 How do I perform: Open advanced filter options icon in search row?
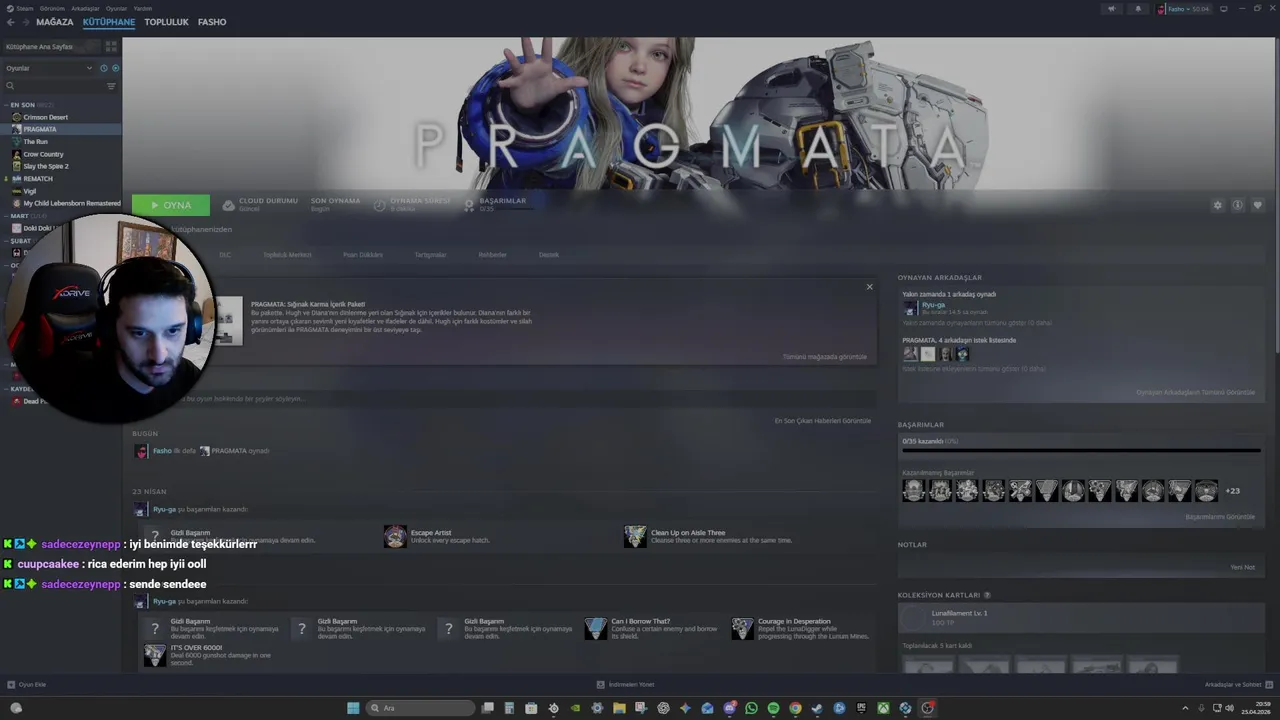click(x=111, y=86)
